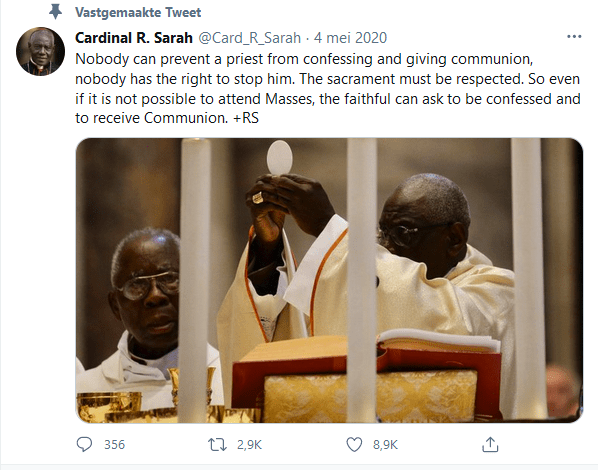The image size is (598, 470).
Task: Click the 356 replies count
Action: pyautogui.click(x=114, y=445)
